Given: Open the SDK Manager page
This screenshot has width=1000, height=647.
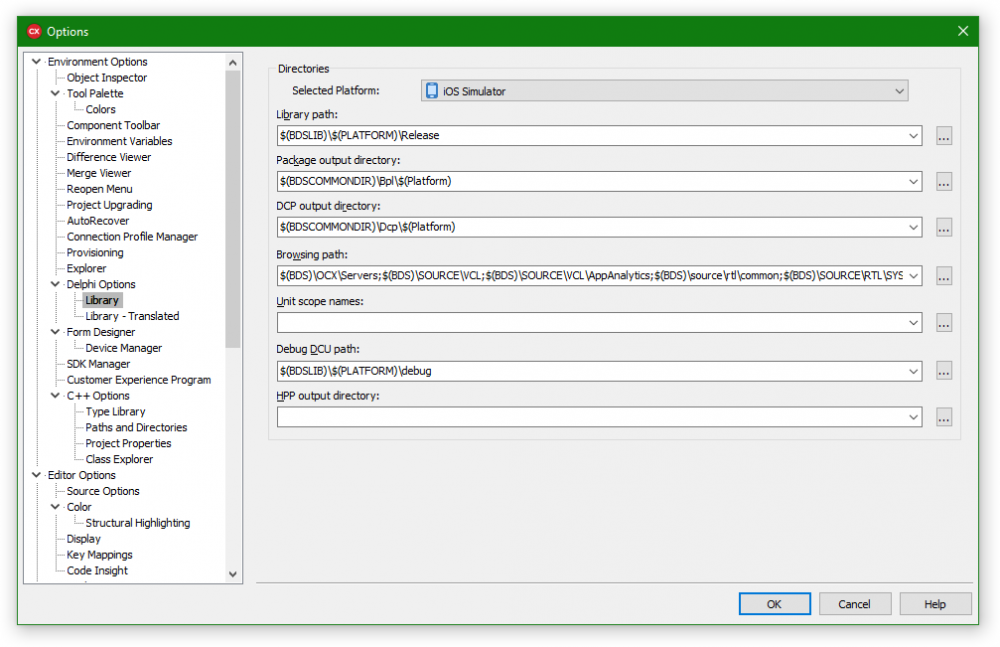Looking at the screenshot, I should pyautogui.click(x=98, y=364).
